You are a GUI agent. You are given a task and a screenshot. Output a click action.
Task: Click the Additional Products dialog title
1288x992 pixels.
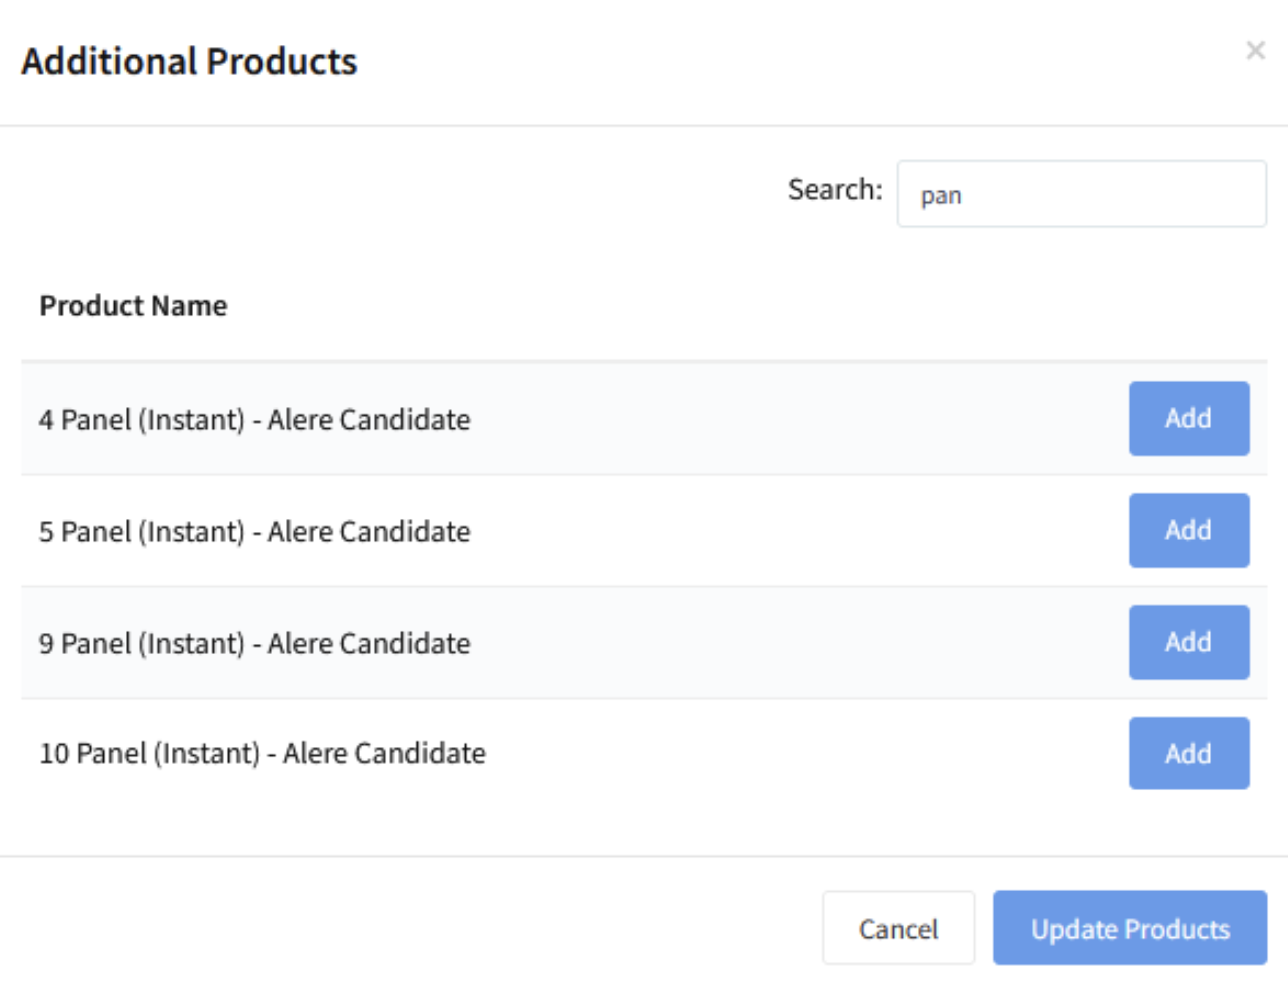point(189,62)
